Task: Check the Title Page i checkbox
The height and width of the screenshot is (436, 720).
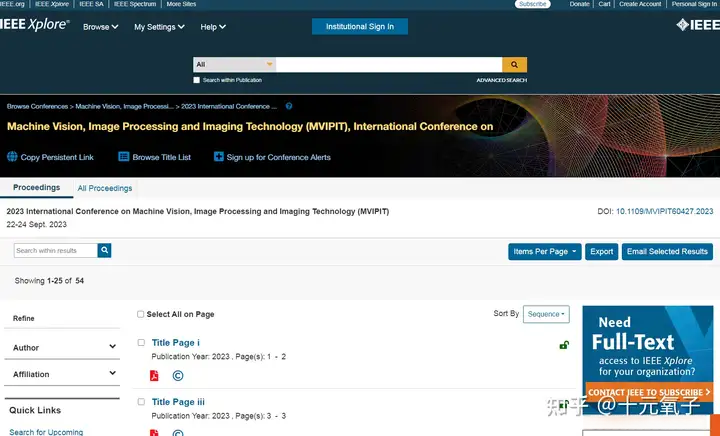Action: coord(141,342)
